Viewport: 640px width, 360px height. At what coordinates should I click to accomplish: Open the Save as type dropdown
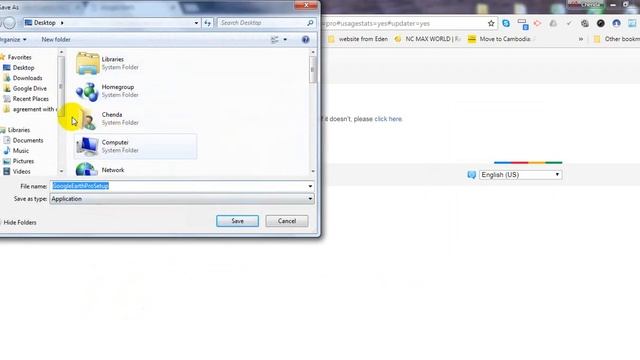click(x=310, y=199)
